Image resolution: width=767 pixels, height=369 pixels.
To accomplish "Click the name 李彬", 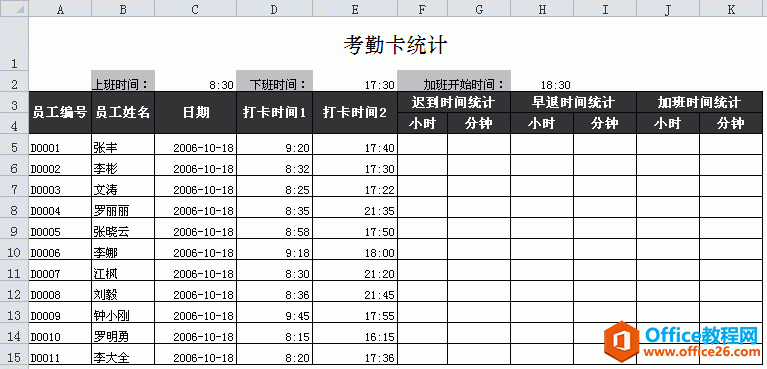I will pyautogui.click(x=123, y=165).
